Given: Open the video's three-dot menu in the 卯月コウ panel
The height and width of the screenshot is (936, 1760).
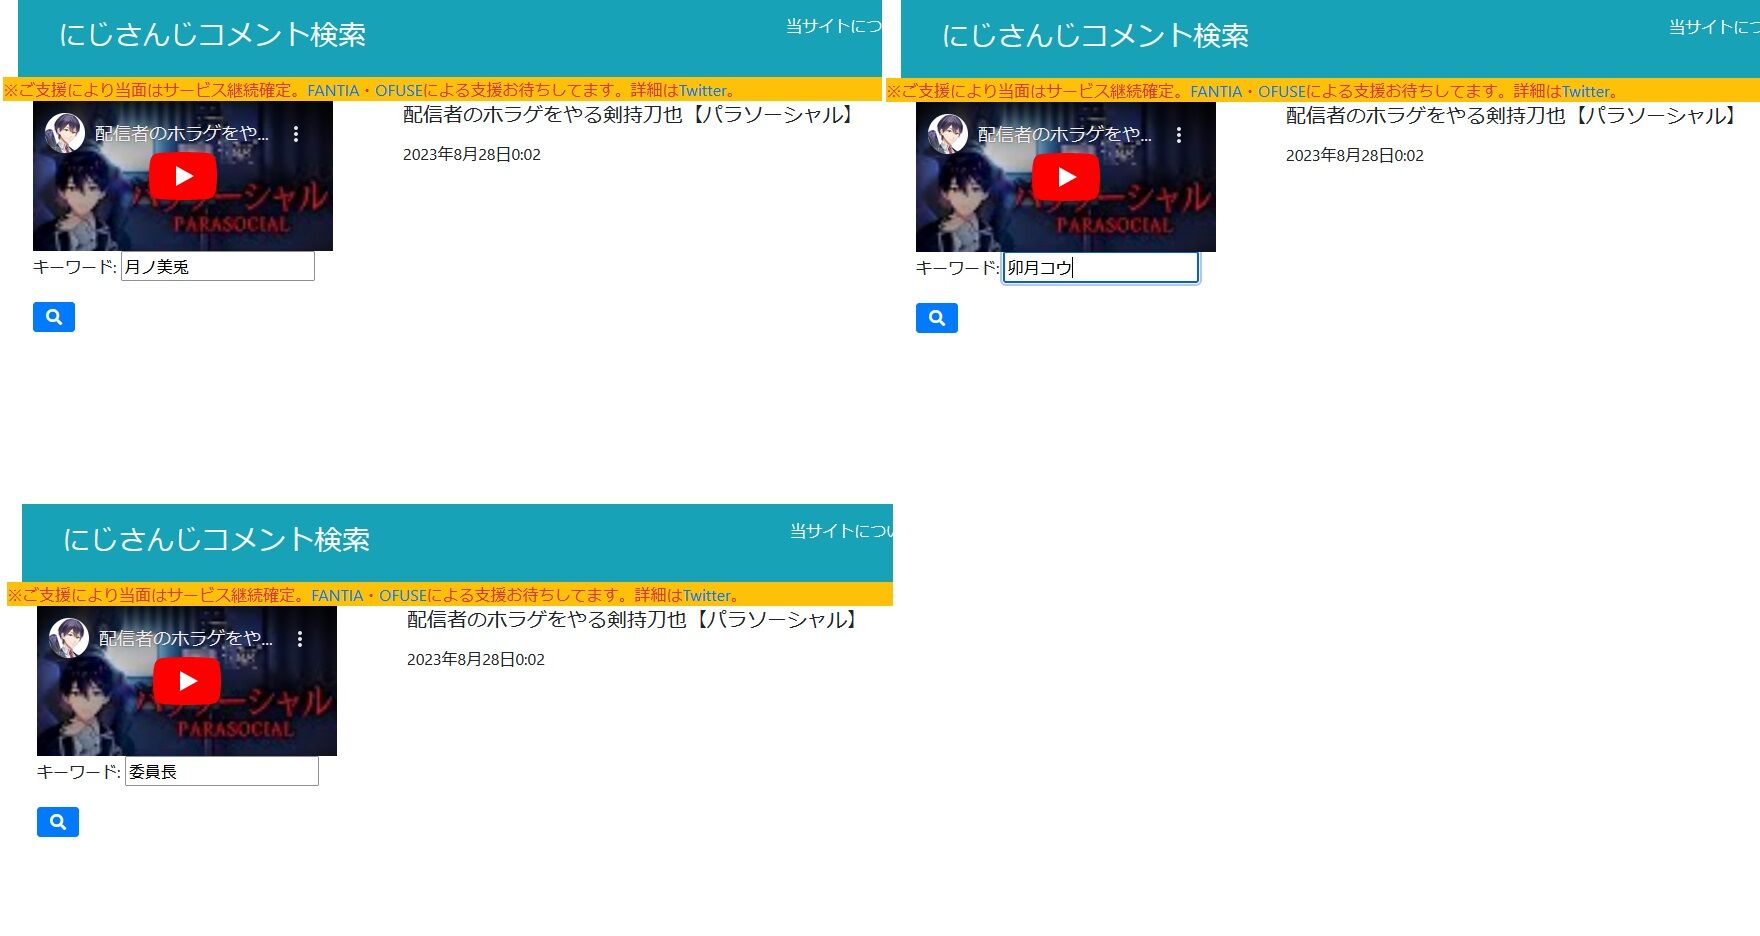Looking at the screenshot, I should click(1179, 135).
